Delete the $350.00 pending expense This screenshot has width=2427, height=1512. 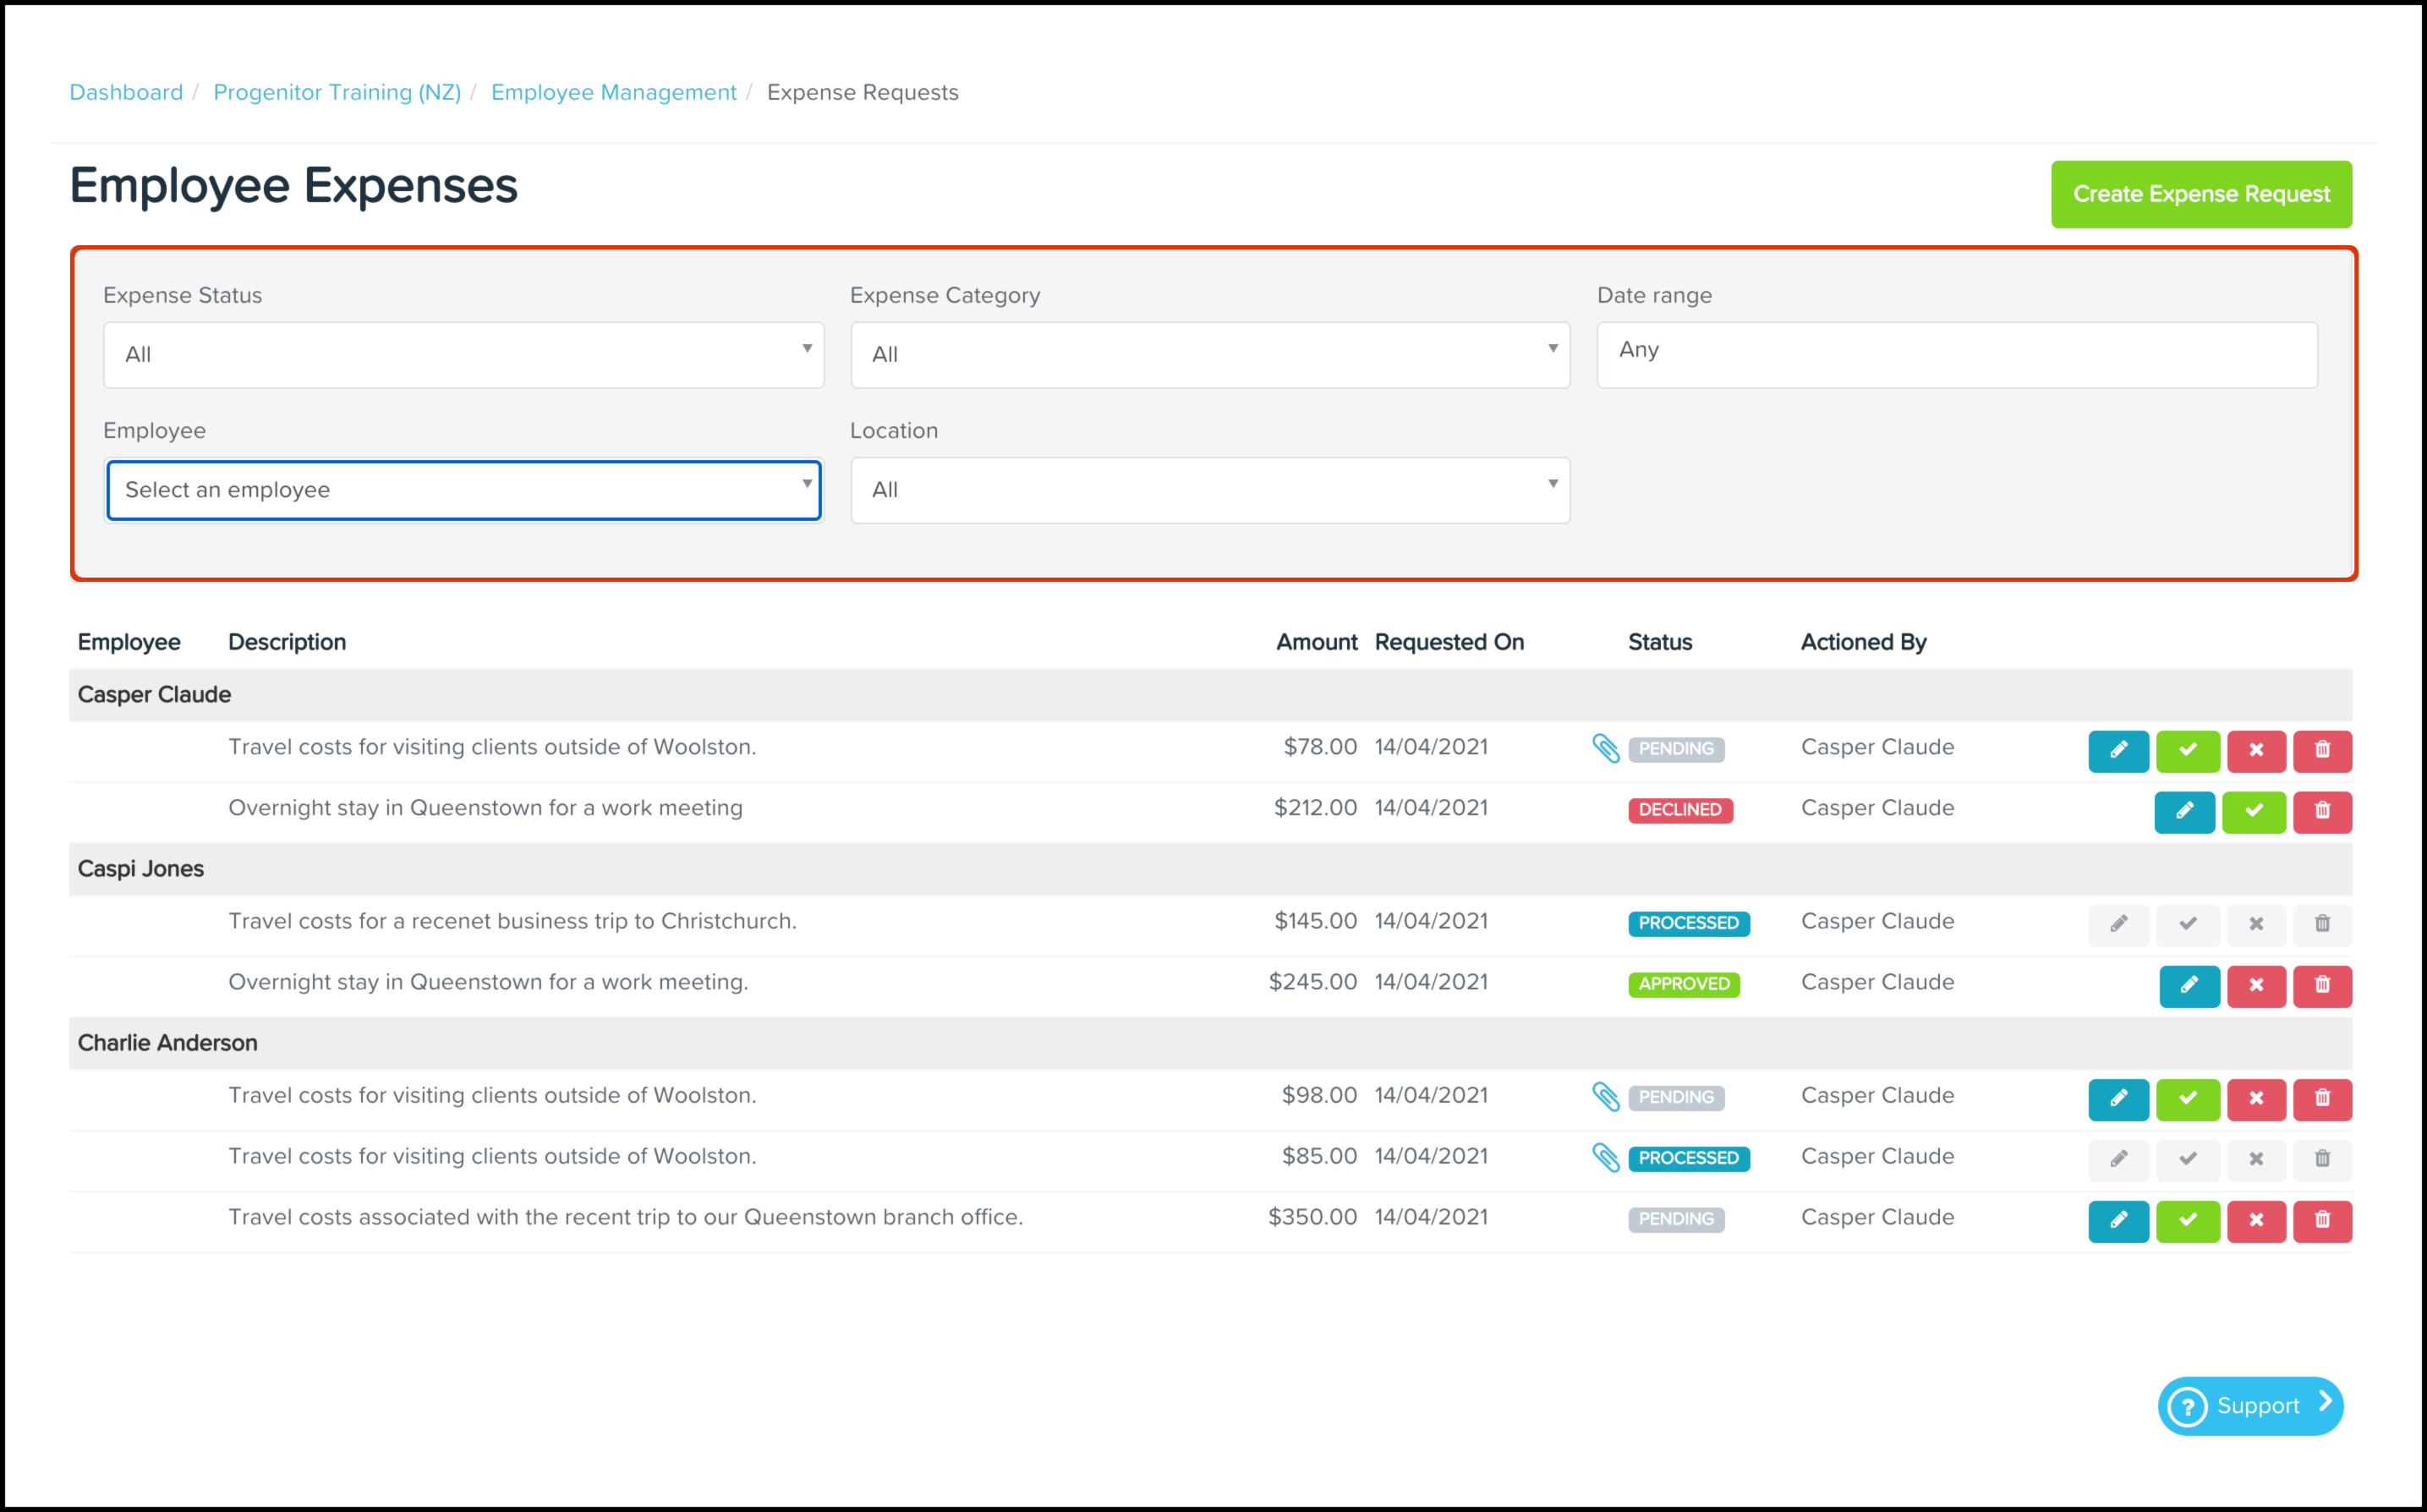pyautogui.click(x=2321, y=1220)
